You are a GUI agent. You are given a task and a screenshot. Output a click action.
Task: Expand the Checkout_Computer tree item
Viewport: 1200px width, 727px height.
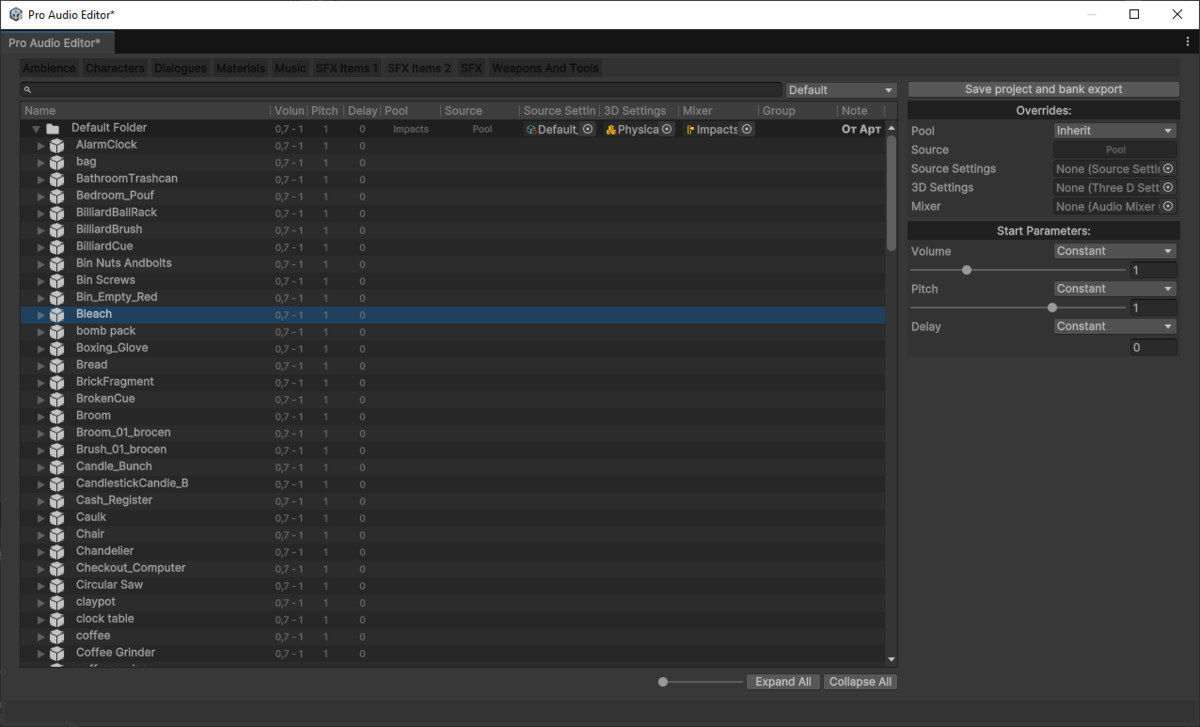41,569
